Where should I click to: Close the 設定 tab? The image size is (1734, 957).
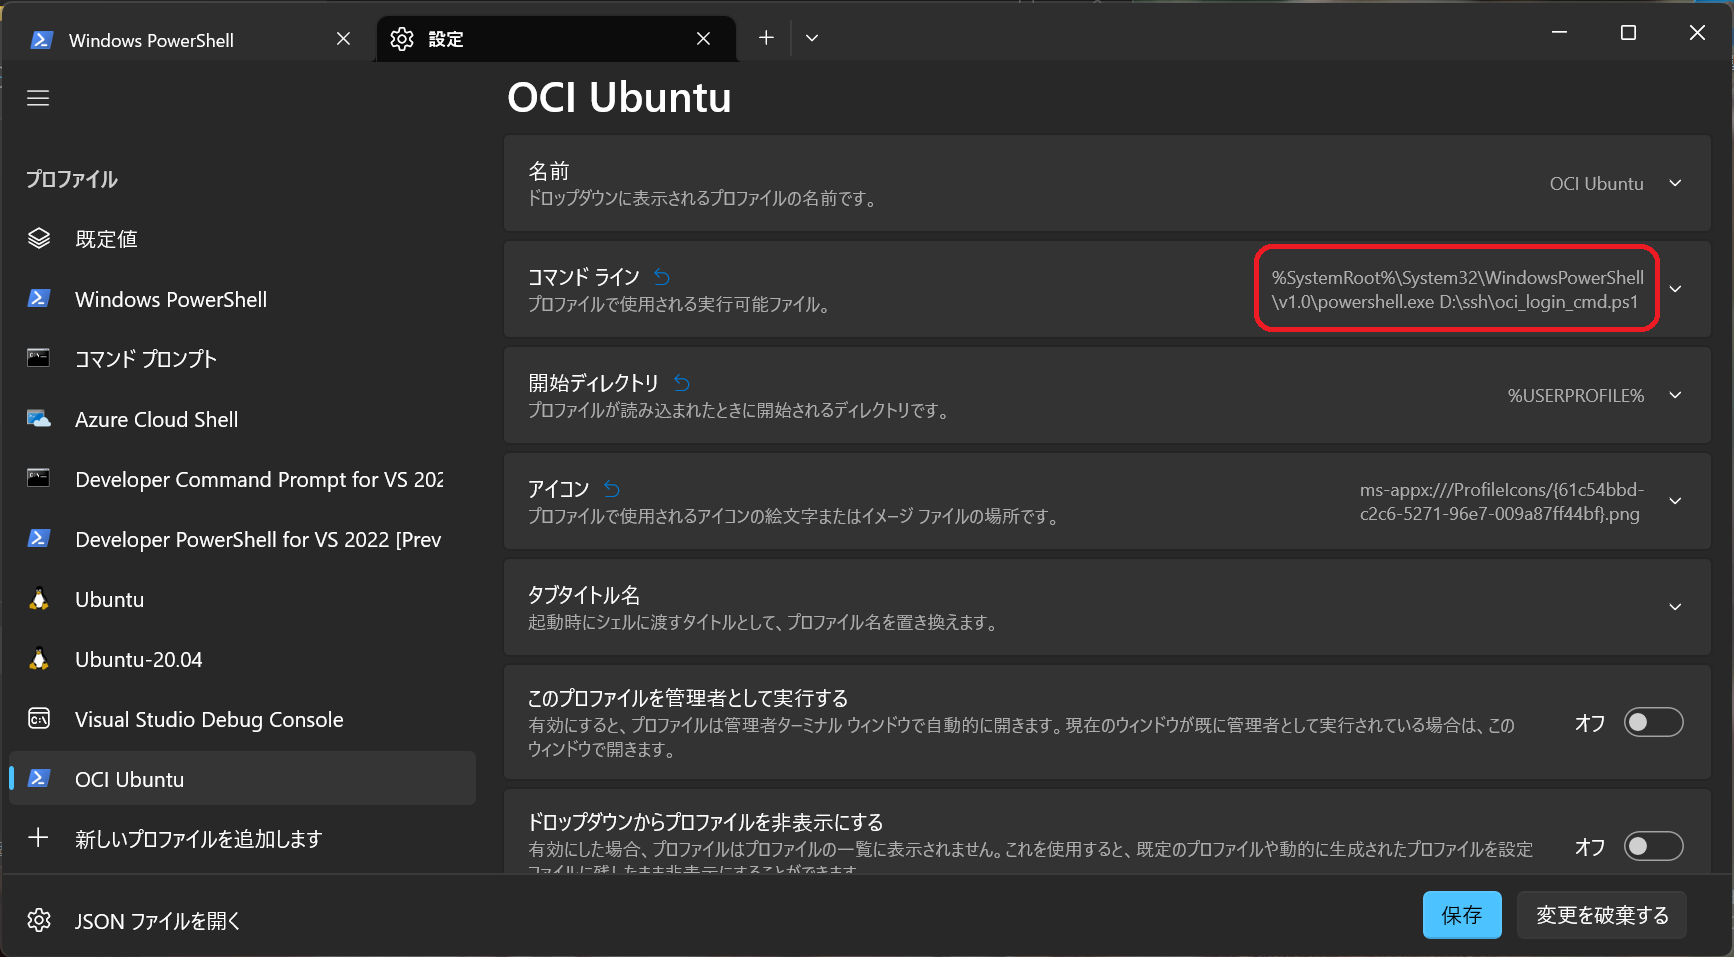(x=704, y=39)
